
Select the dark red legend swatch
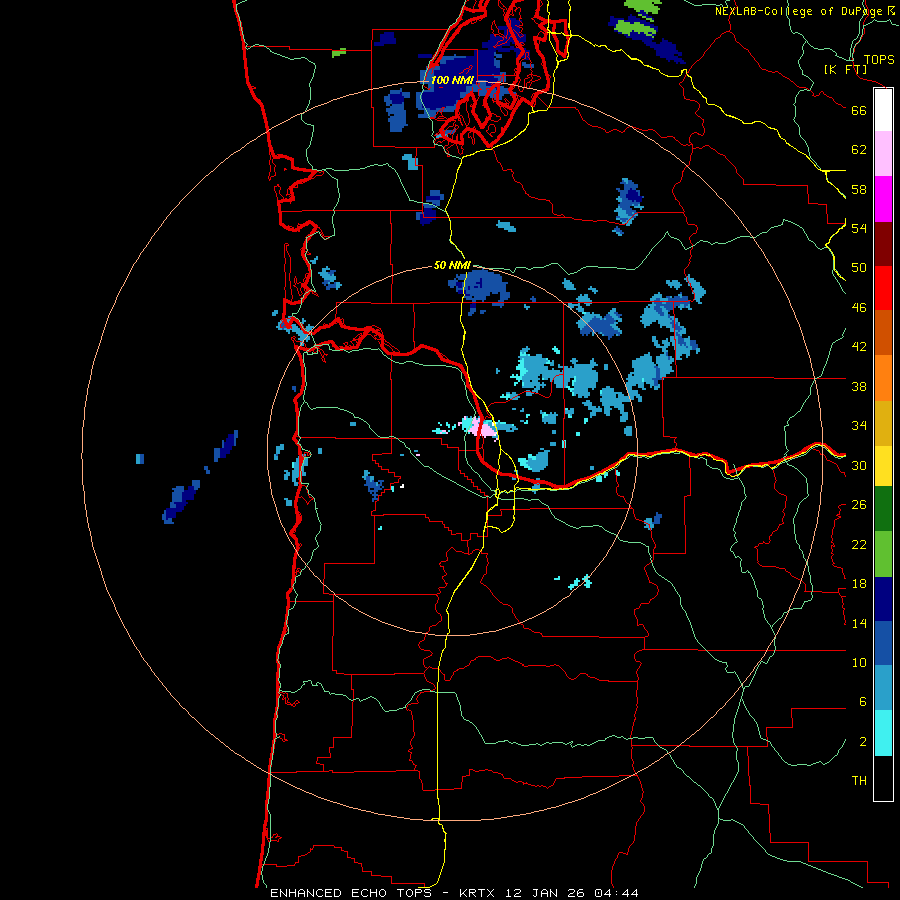pyautogui.click(x=883, y=243)
